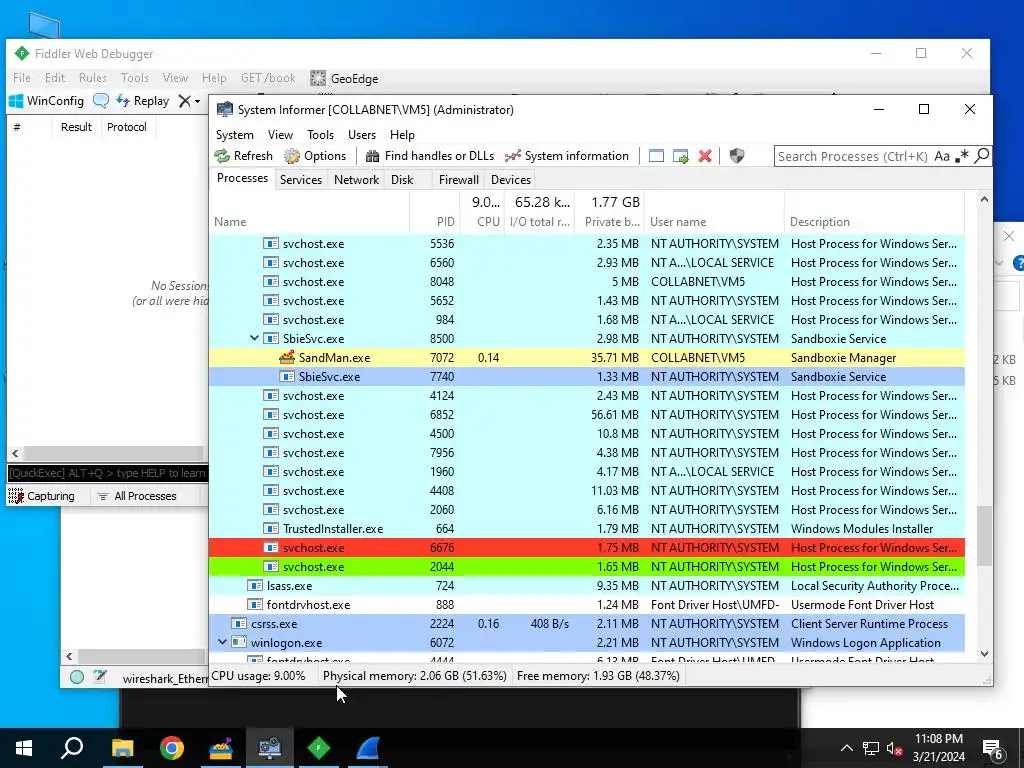Screen dimensions: 1024x768
Task: Switch to the Firewall tab
Action: (458, 180)
